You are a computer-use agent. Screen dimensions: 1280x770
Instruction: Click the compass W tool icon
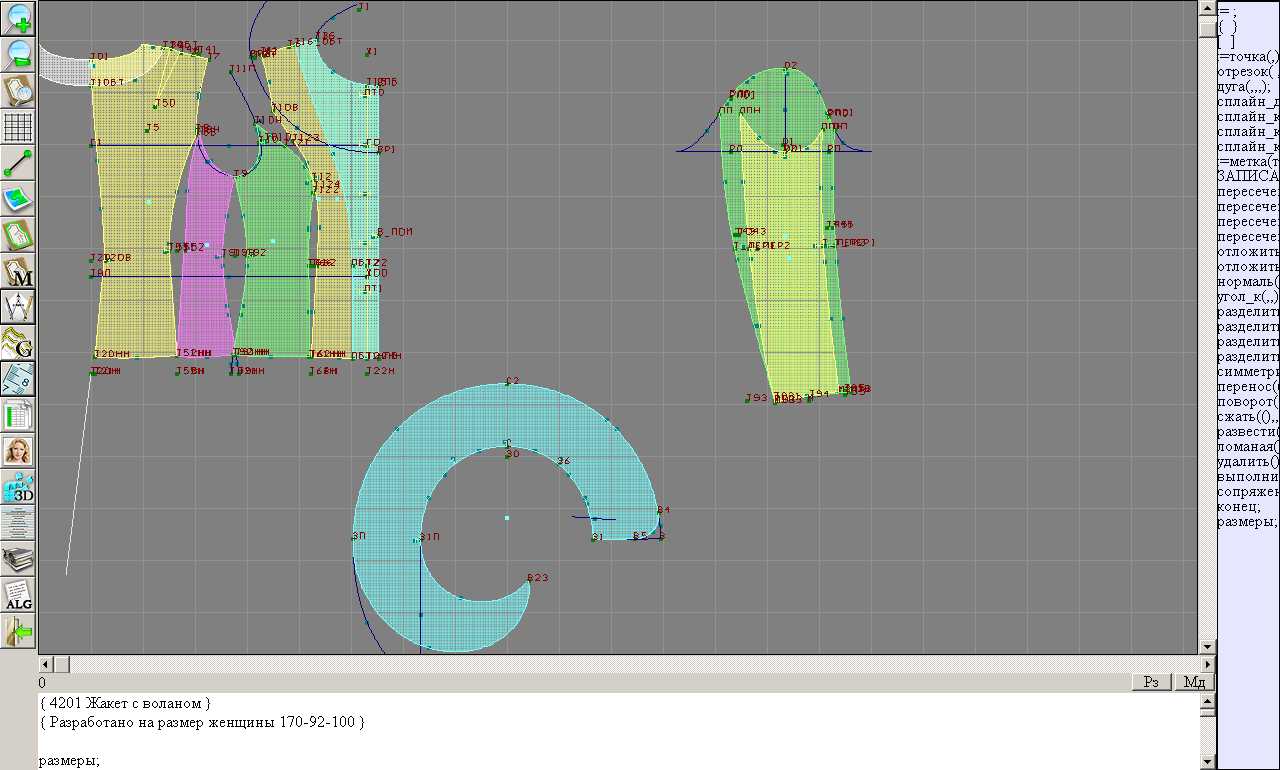click(x=19, y=307)
